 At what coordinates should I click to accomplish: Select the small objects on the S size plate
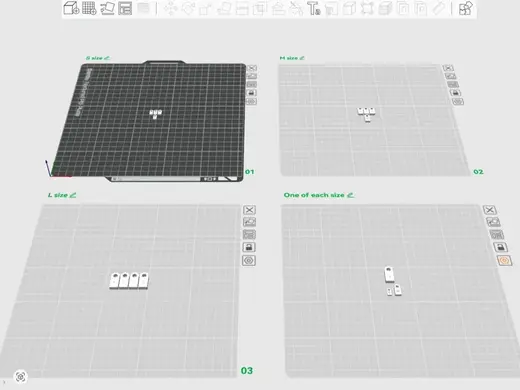pyautogui.click(x=155, y=114)
